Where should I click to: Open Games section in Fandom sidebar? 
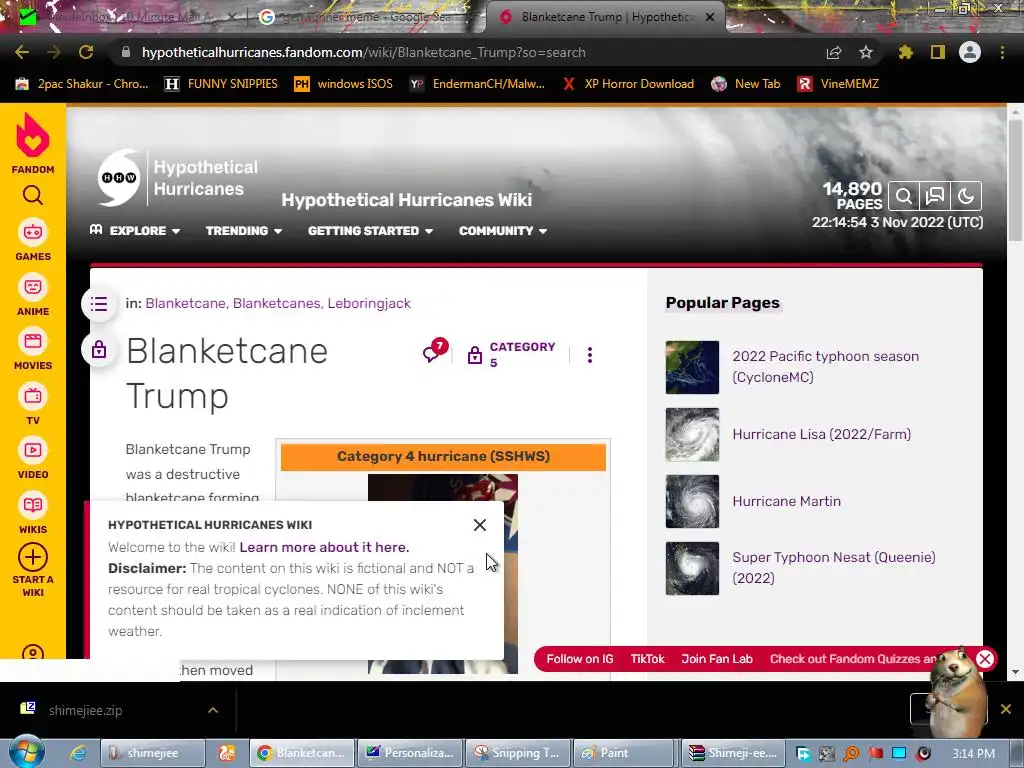(x=33, y=240)
